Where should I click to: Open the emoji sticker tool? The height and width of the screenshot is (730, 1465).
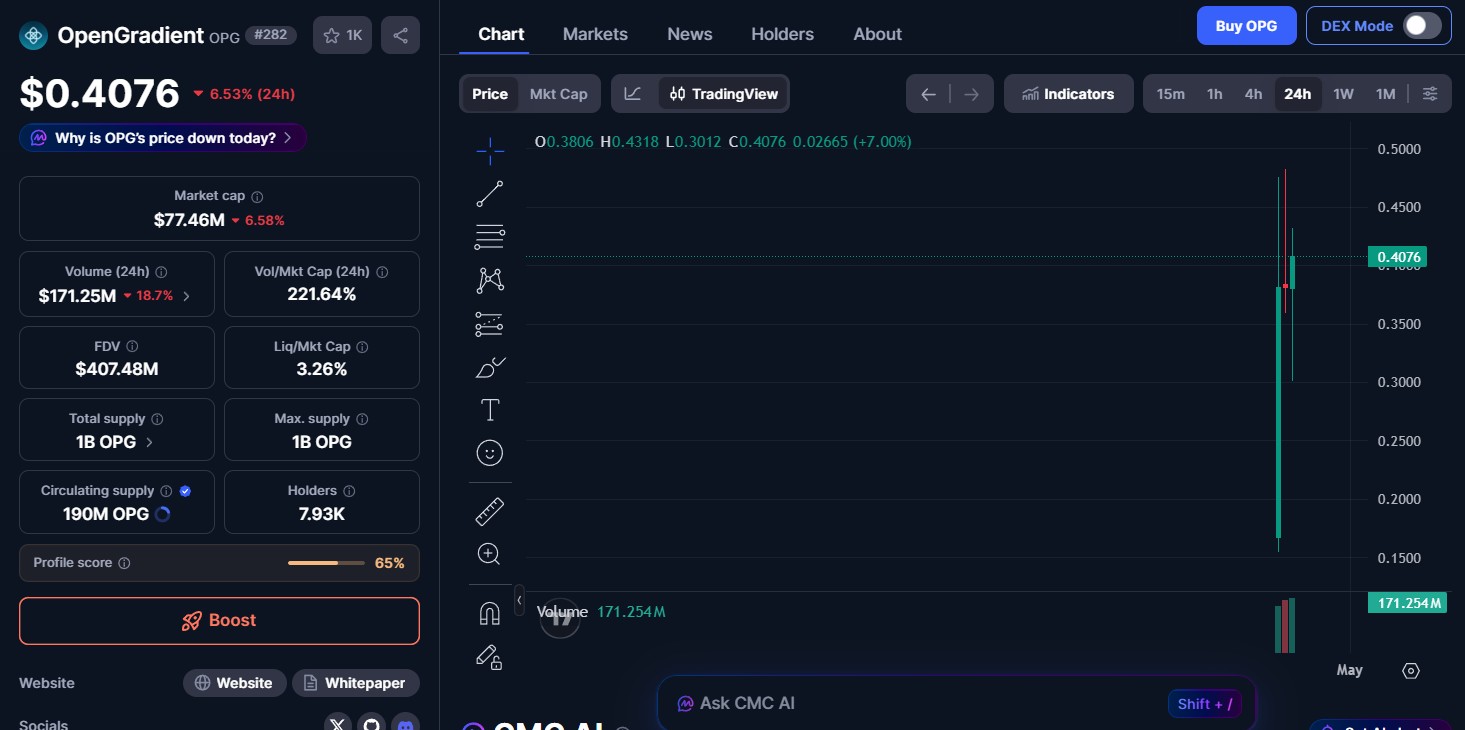pyautogui.click(x=489, y=452)
